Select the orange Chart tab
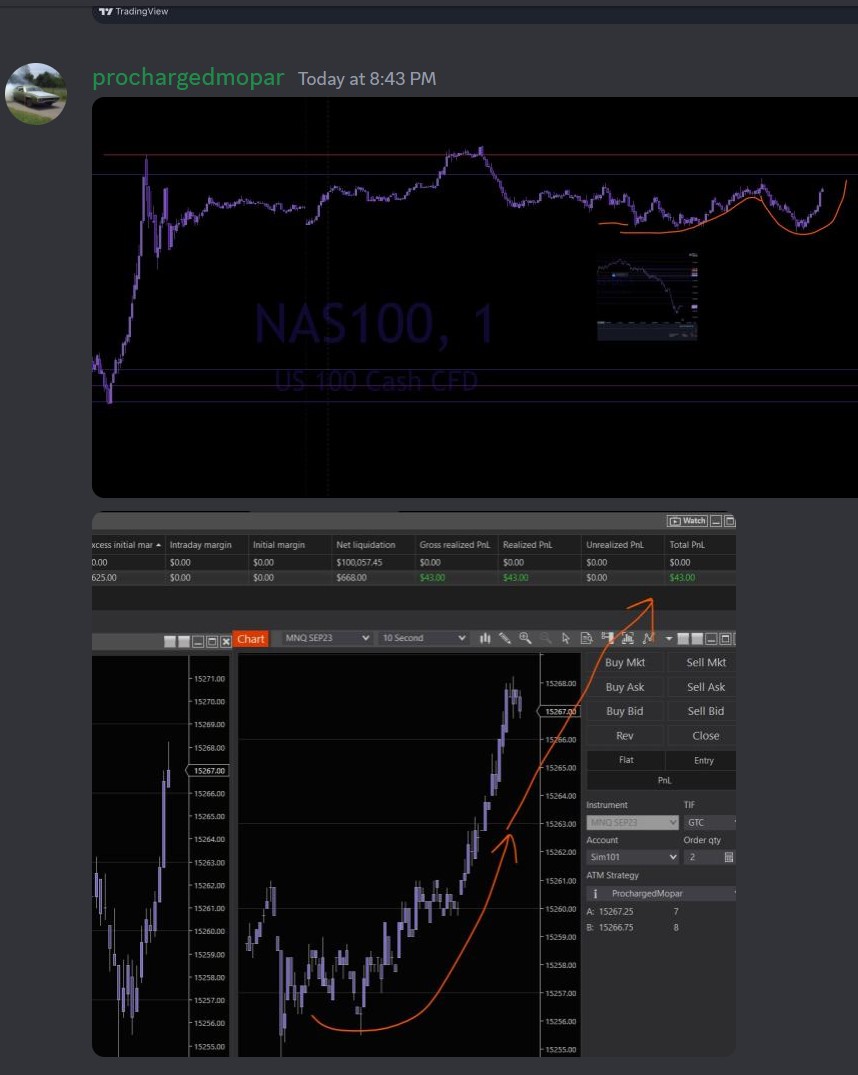This screenshot has height=1075, width=858. coord(250,639)
